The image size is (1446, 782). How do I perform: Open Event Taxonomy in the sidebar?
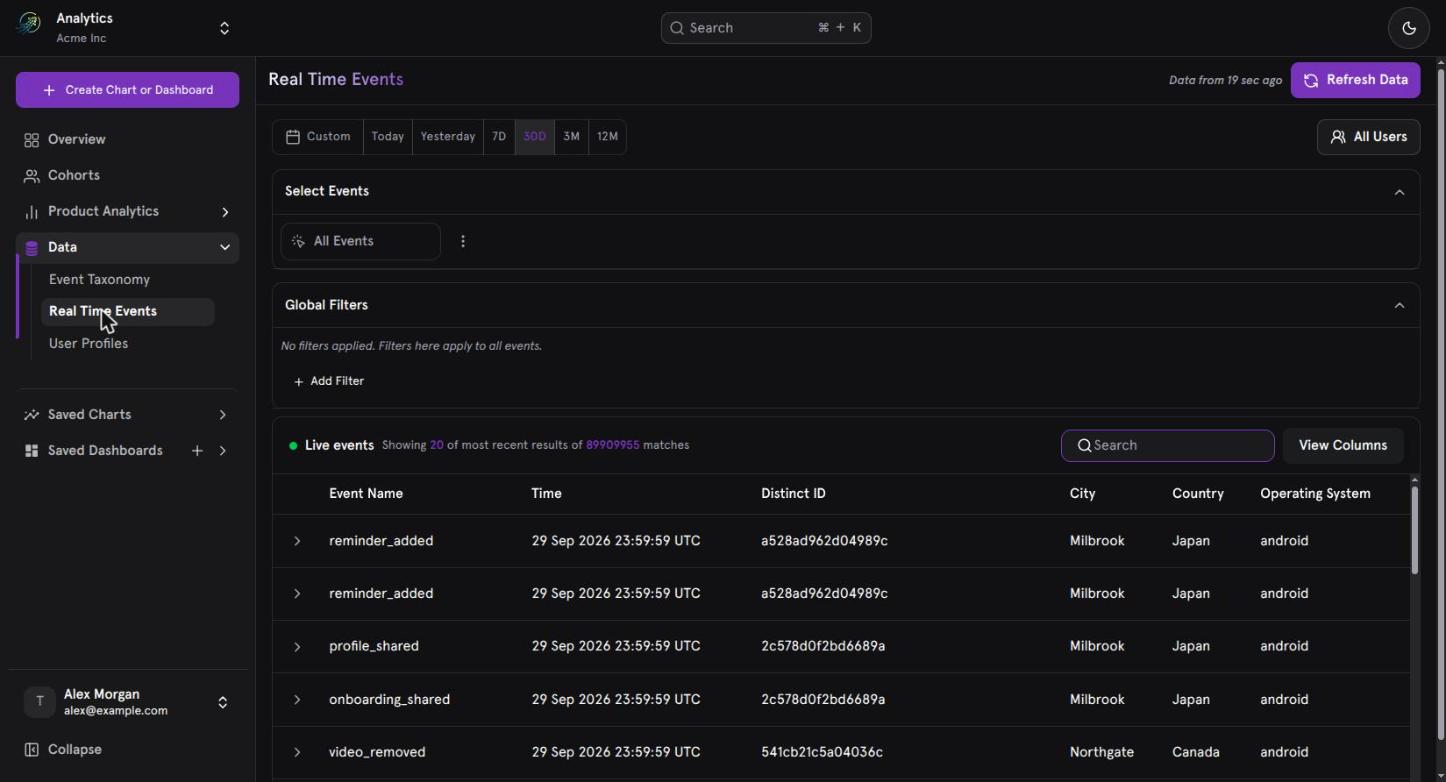pos(99,280)
